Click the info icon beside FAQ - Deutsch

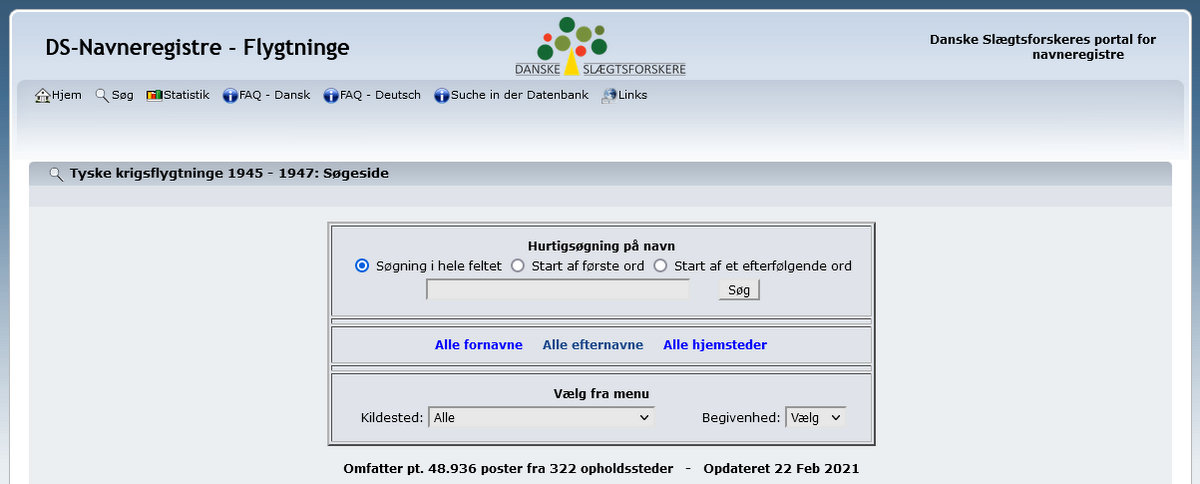pos(331,96)
